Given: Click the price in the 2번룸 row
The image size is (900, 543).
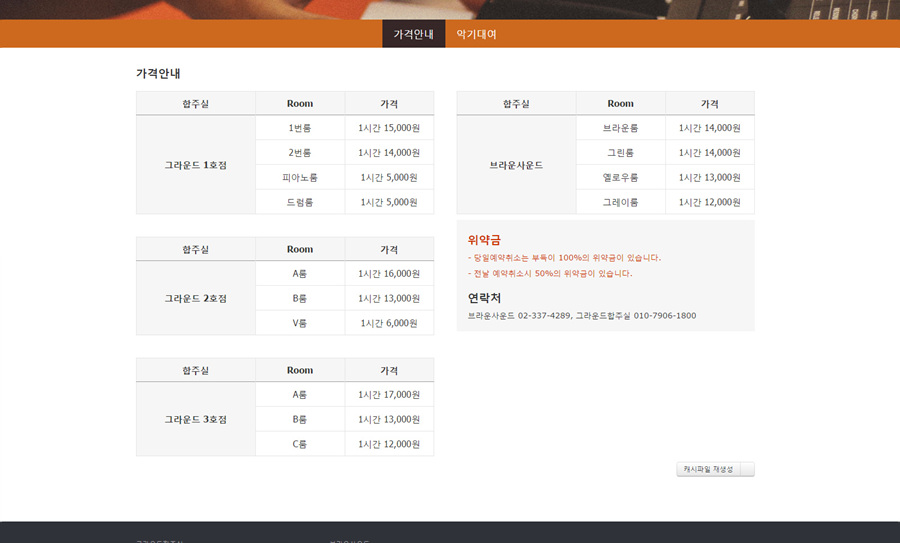Looking at the screenshot, I should pos(389,153).
